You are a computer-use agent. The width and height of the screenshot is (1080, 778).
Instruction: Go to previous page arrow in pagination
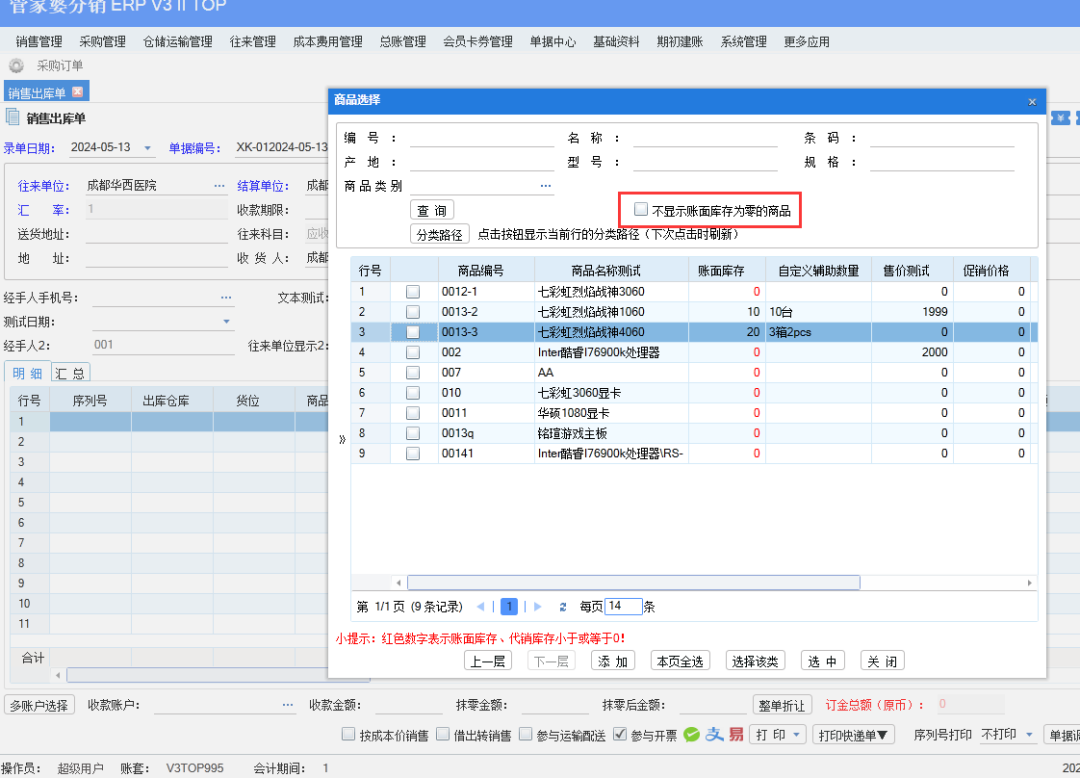click(480, 607)
